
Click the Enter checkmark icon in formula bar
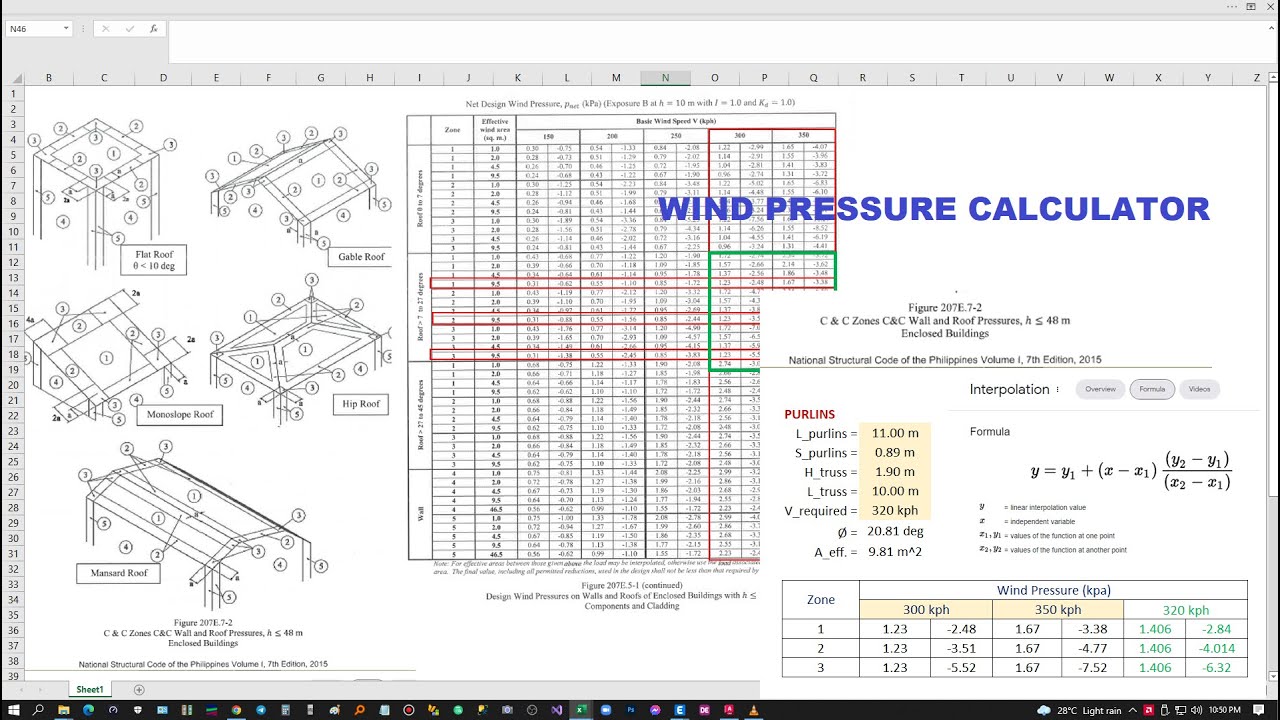[x=130, y=29]
